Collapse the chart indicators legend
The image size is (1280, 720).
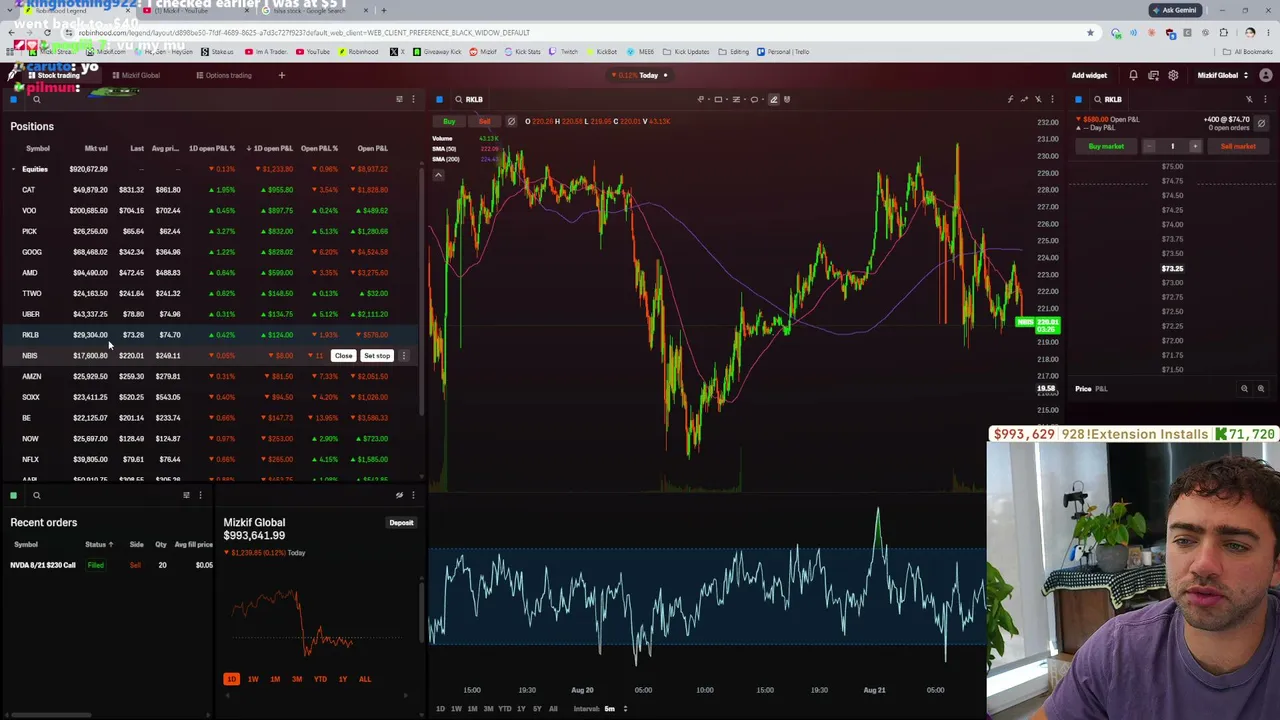point(438,175)
